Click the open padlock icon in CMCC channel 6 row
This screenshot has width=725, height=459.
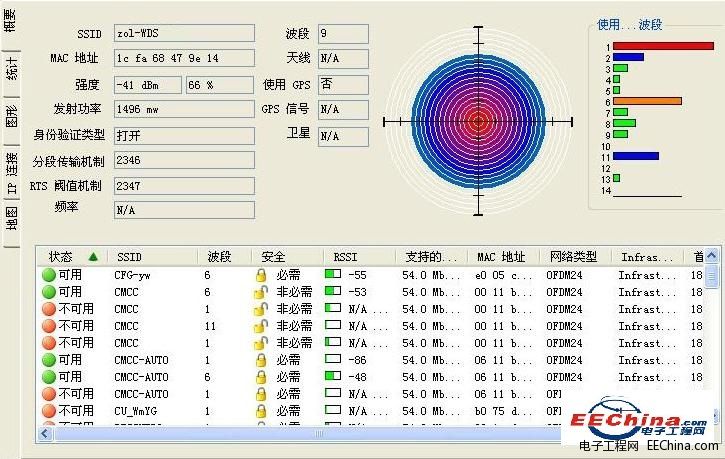[x=261, y=292]
